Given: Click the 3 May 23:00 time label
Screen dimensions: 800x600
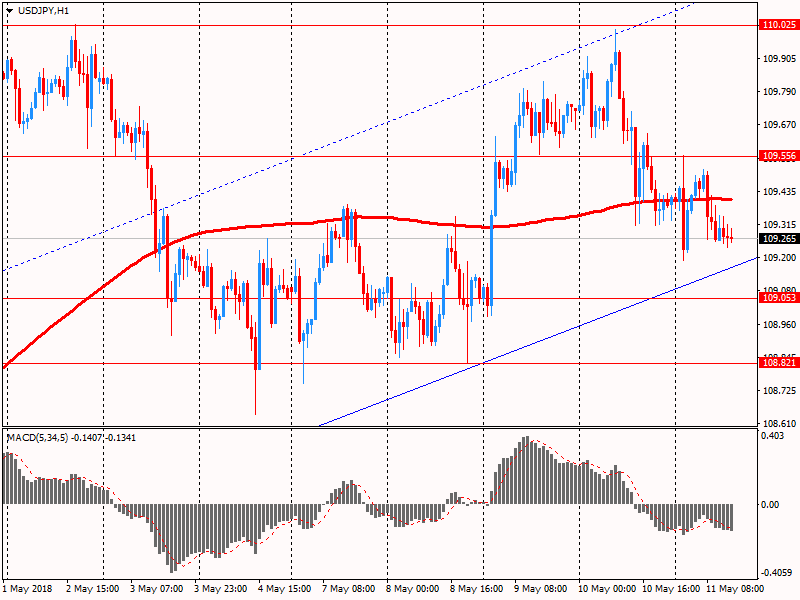Looking at the screenshot, I should click(220, 589).
